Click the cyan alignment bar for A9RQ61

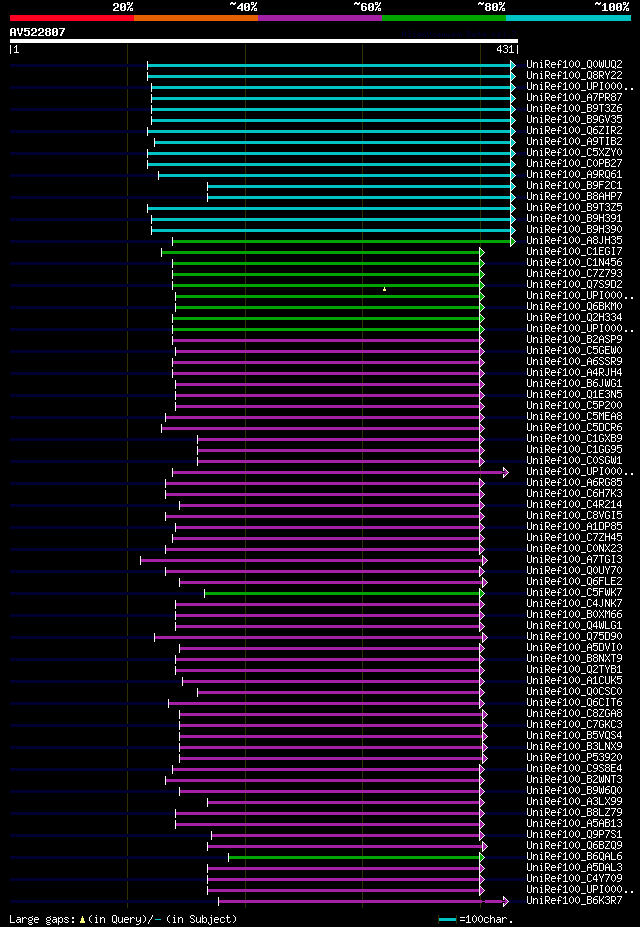pos(335,176)
